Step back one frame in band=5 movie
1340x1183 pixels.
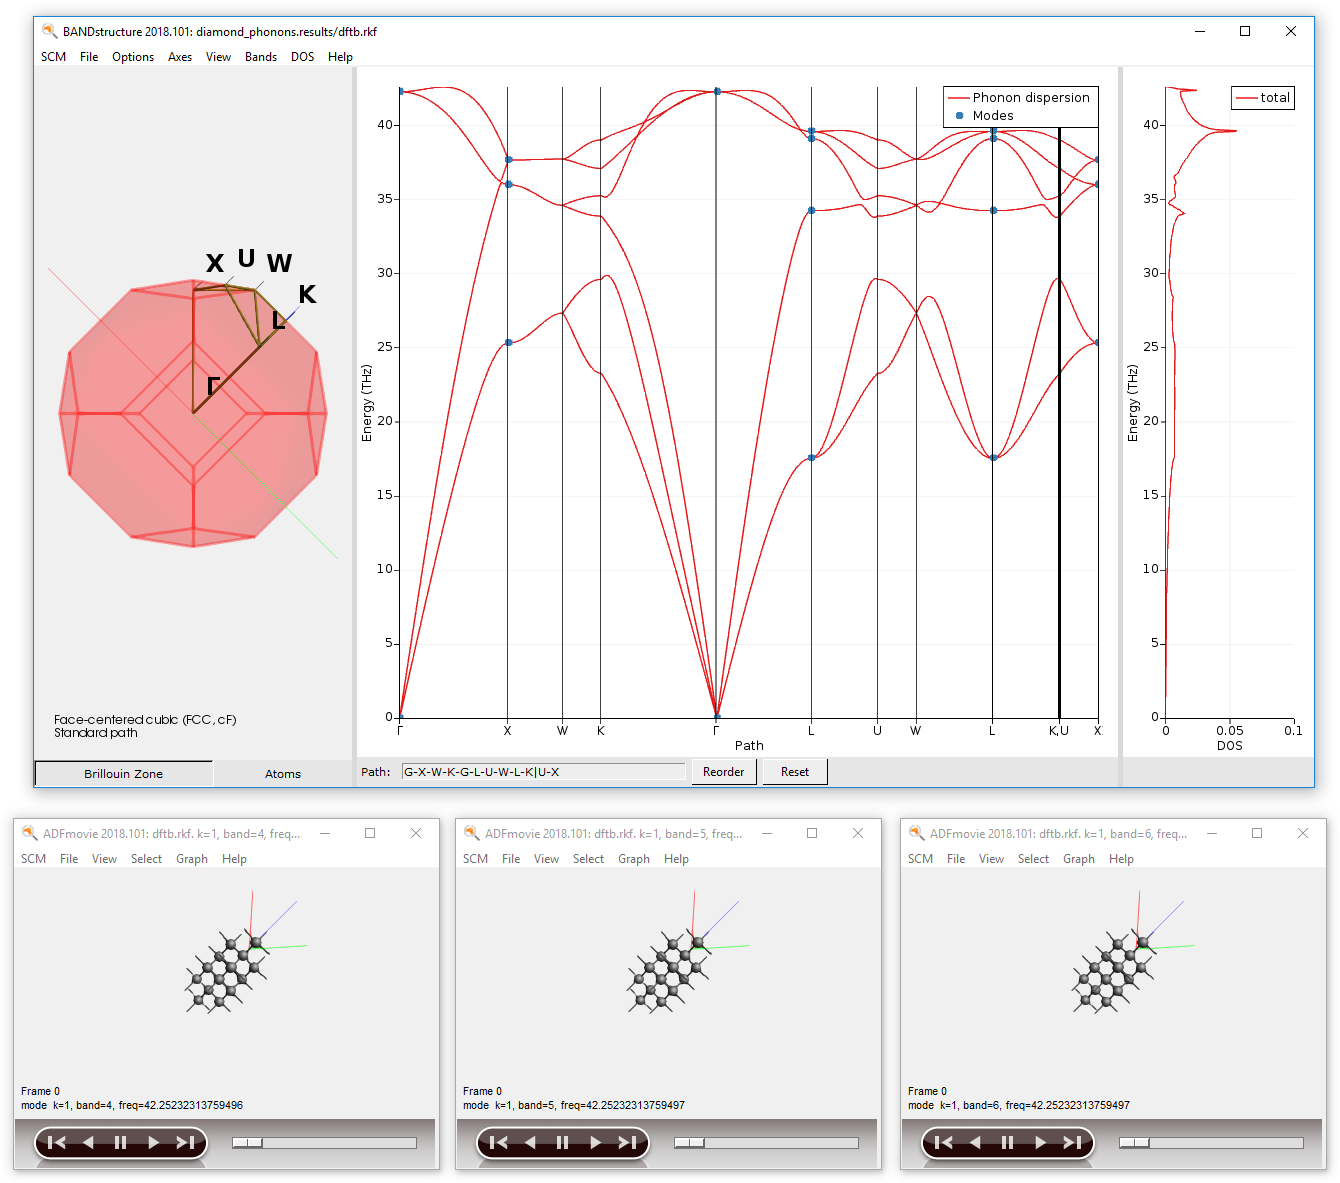click(530, 1143)
